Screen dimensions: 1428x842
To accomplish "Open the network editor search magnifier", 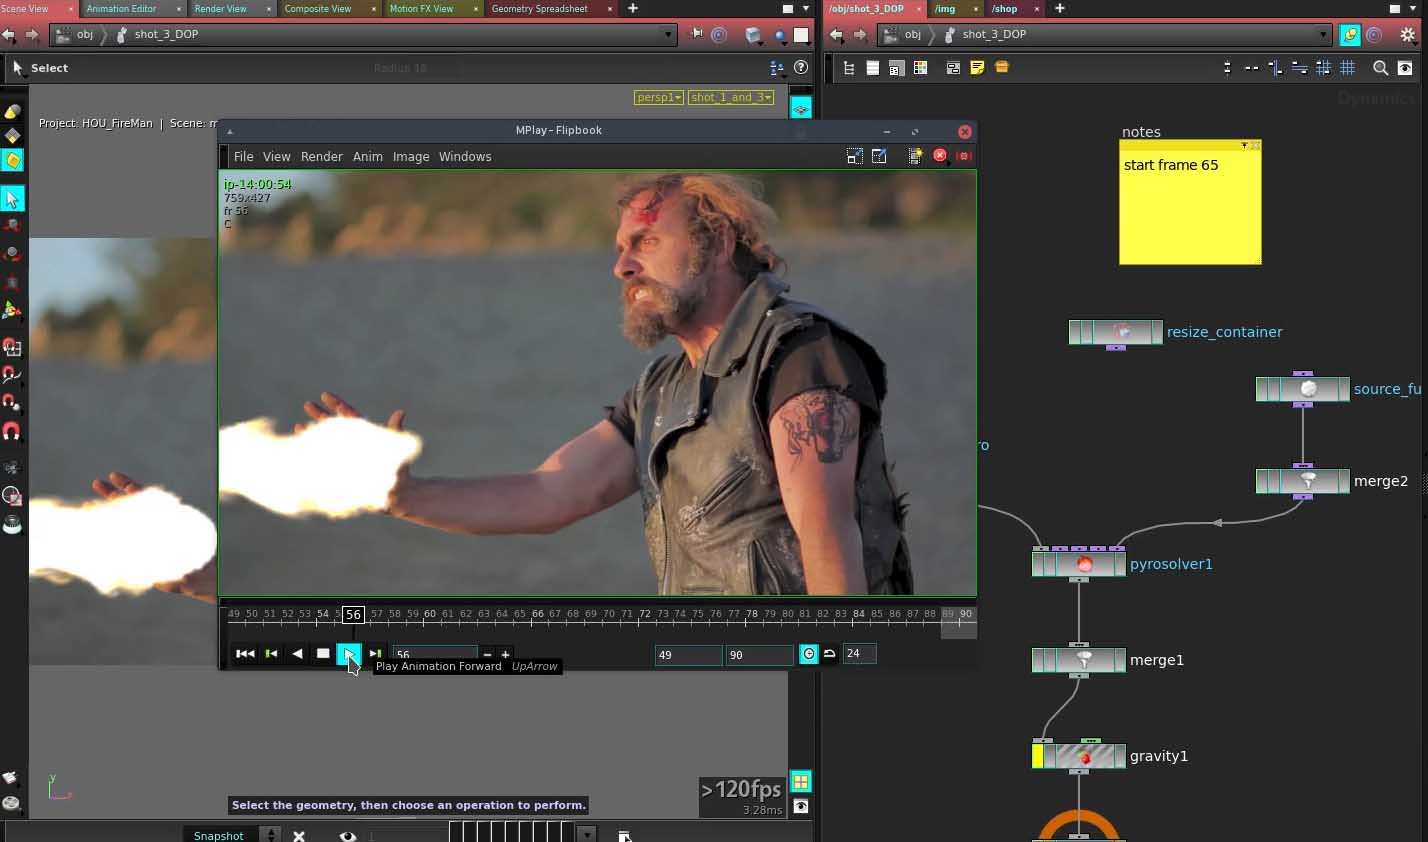I will coord(1380,68).
